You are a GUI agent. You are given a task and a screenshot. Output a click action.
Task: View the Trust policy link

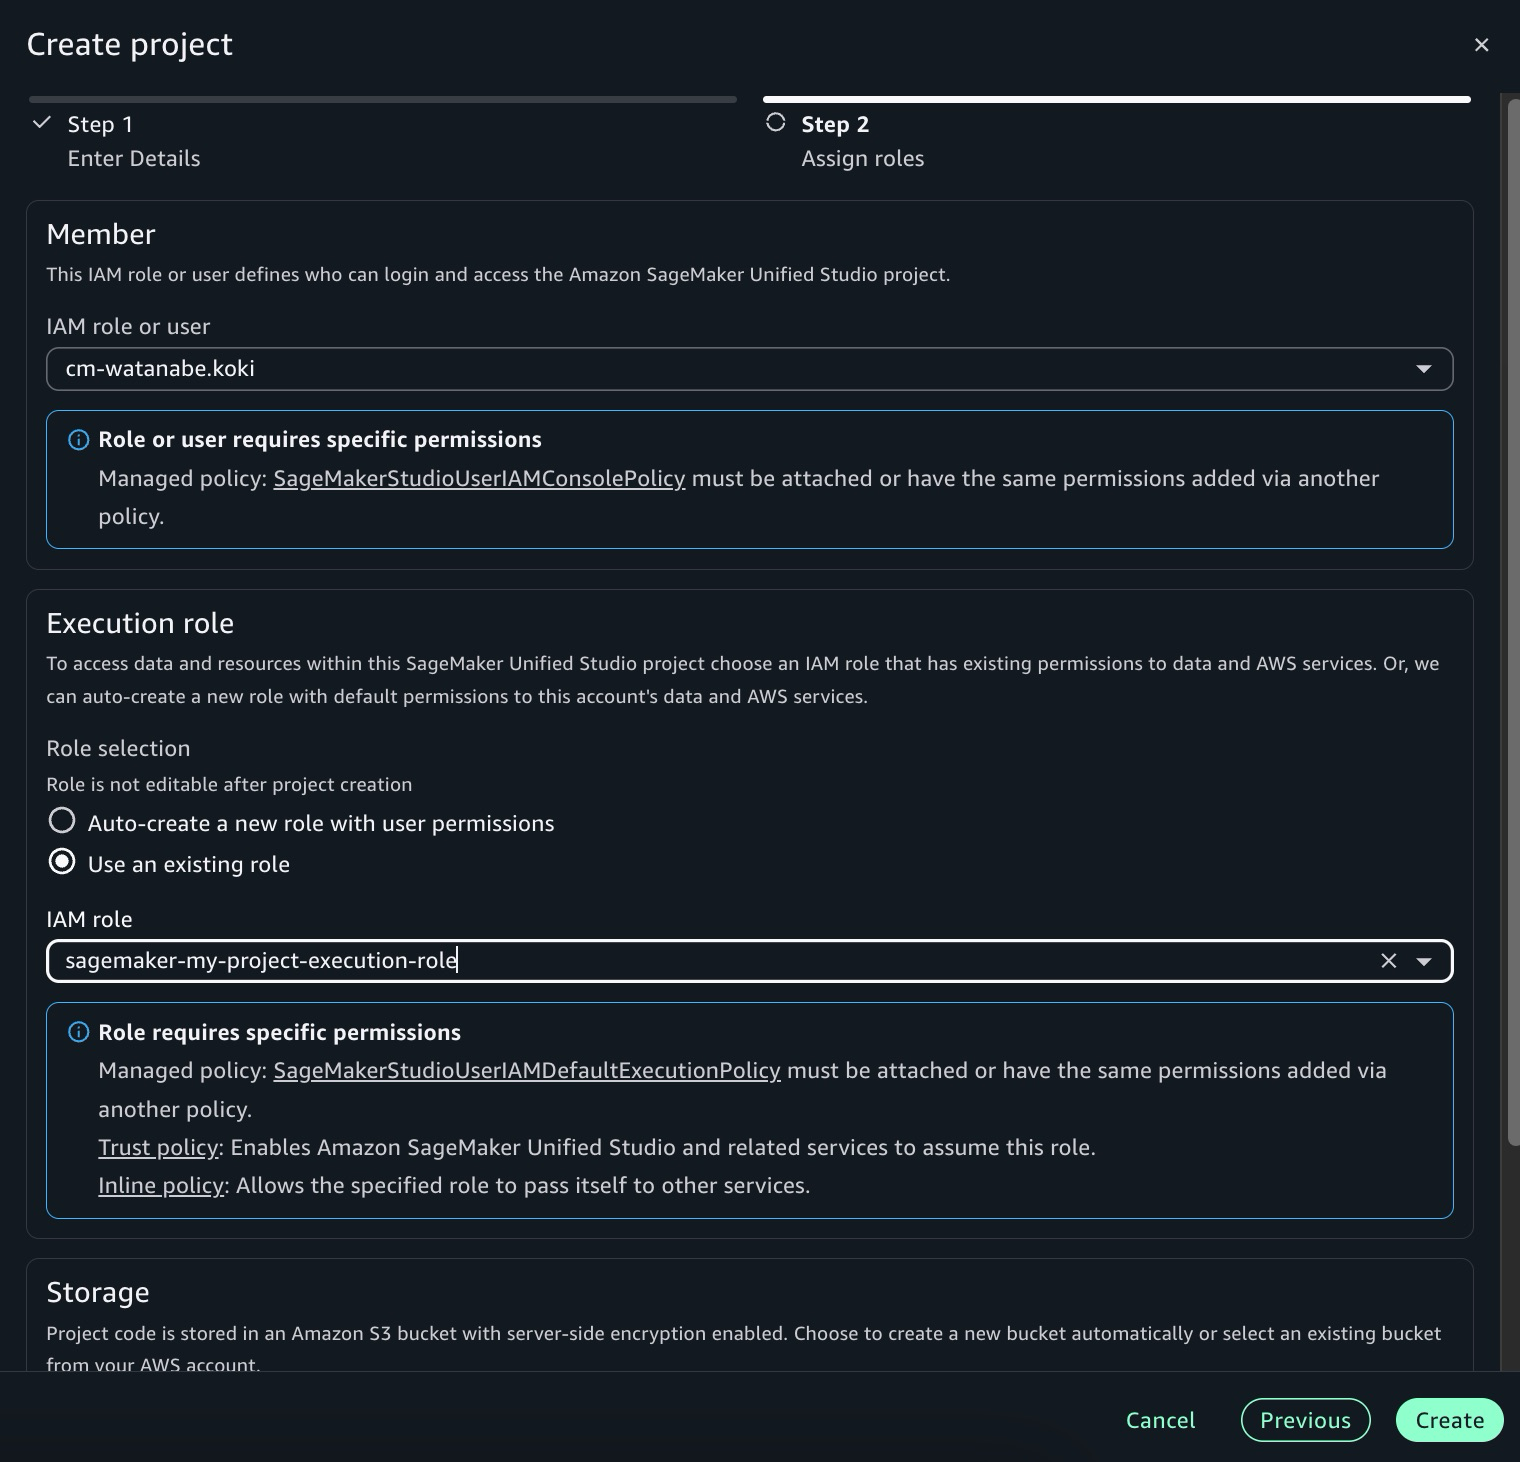coord(158,1148)
